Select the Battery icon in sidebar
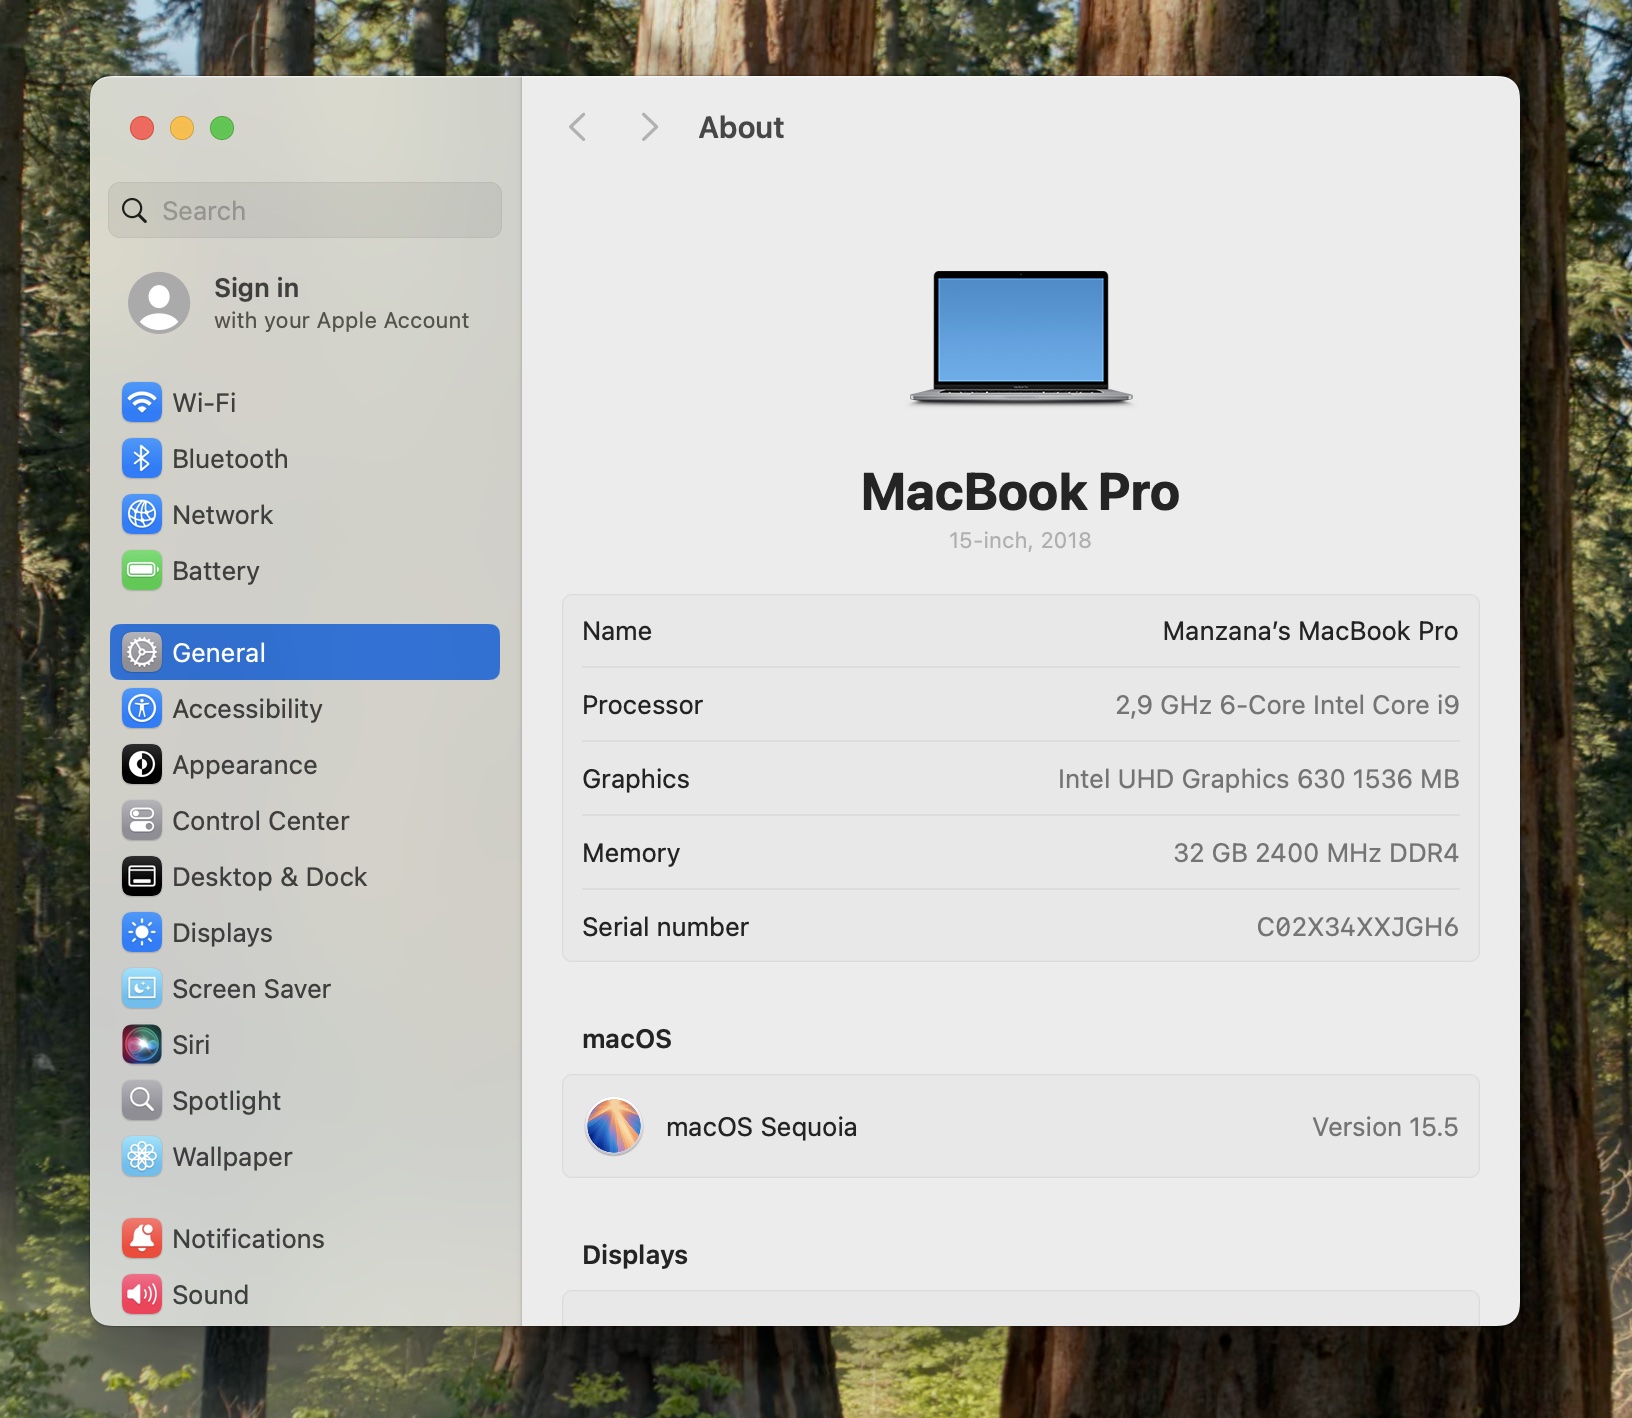 (142, 571)
